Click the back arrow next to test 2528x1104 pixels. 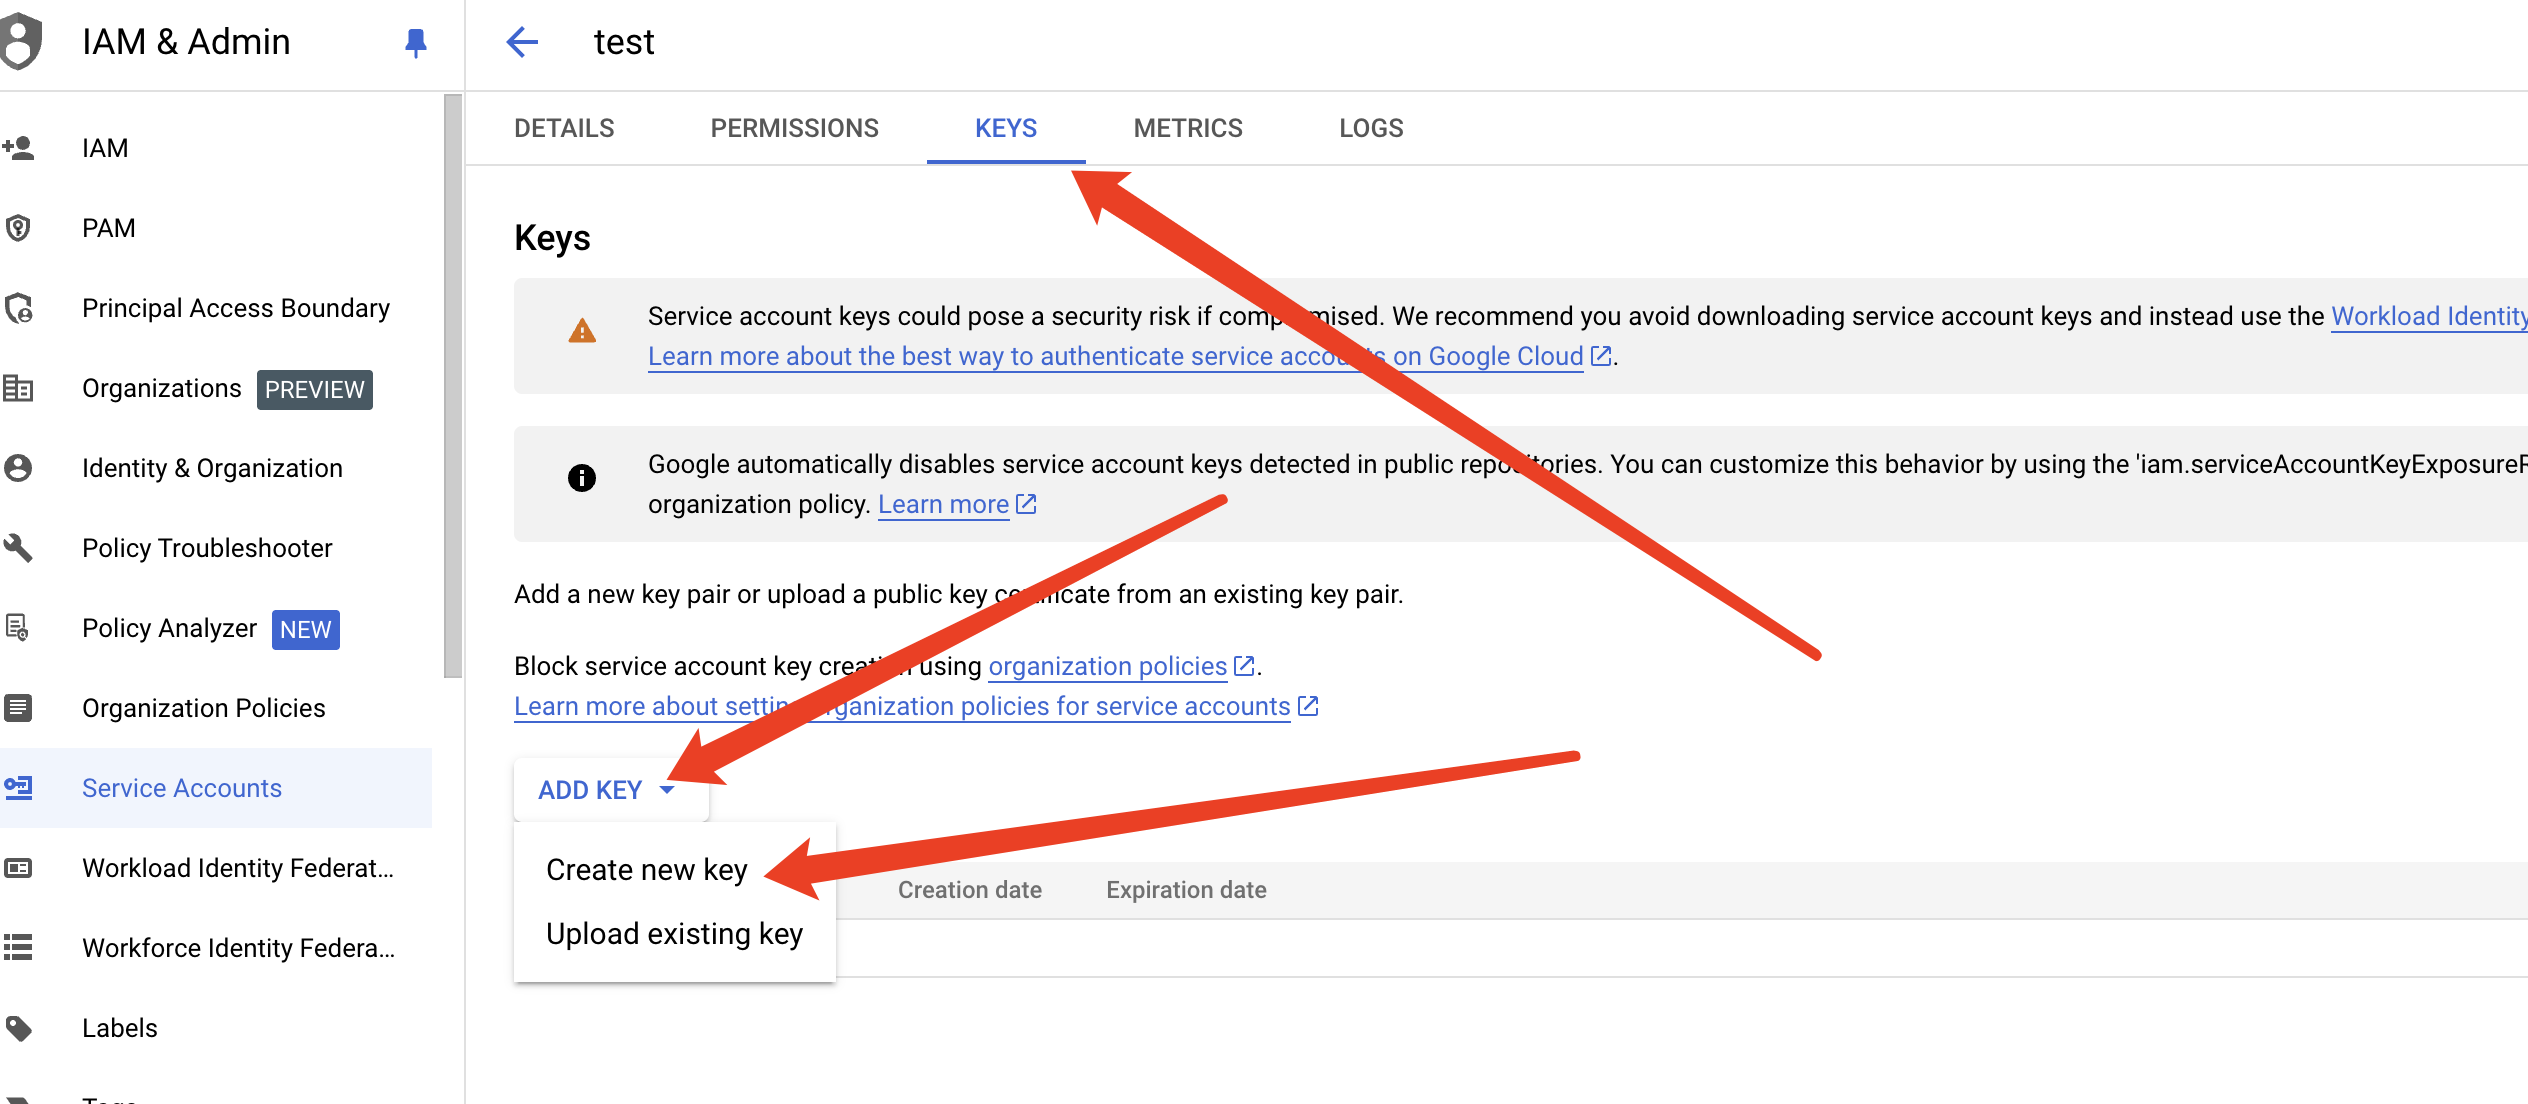(522, 42)
